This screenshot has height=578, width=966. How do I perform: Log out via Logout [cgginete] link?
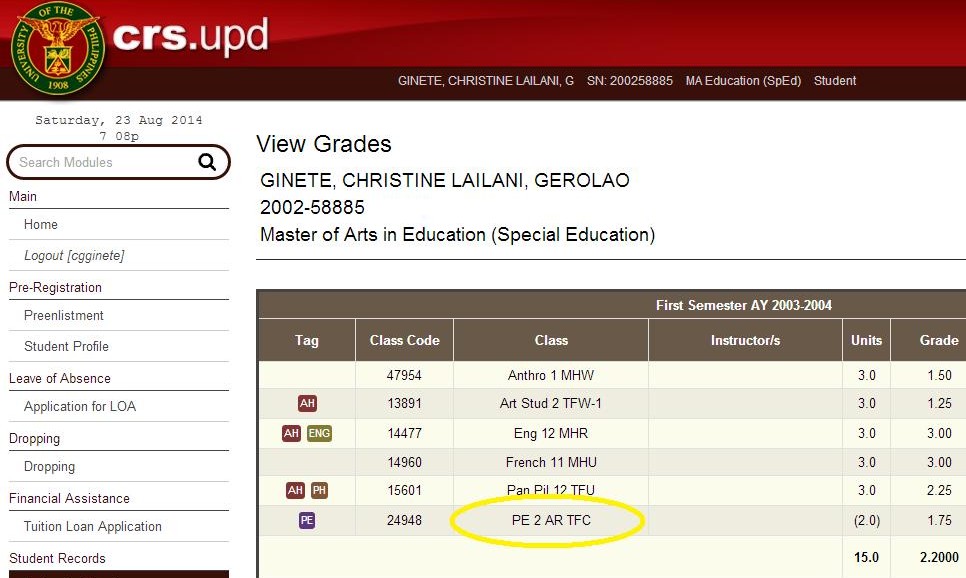(x=74, y=256)
